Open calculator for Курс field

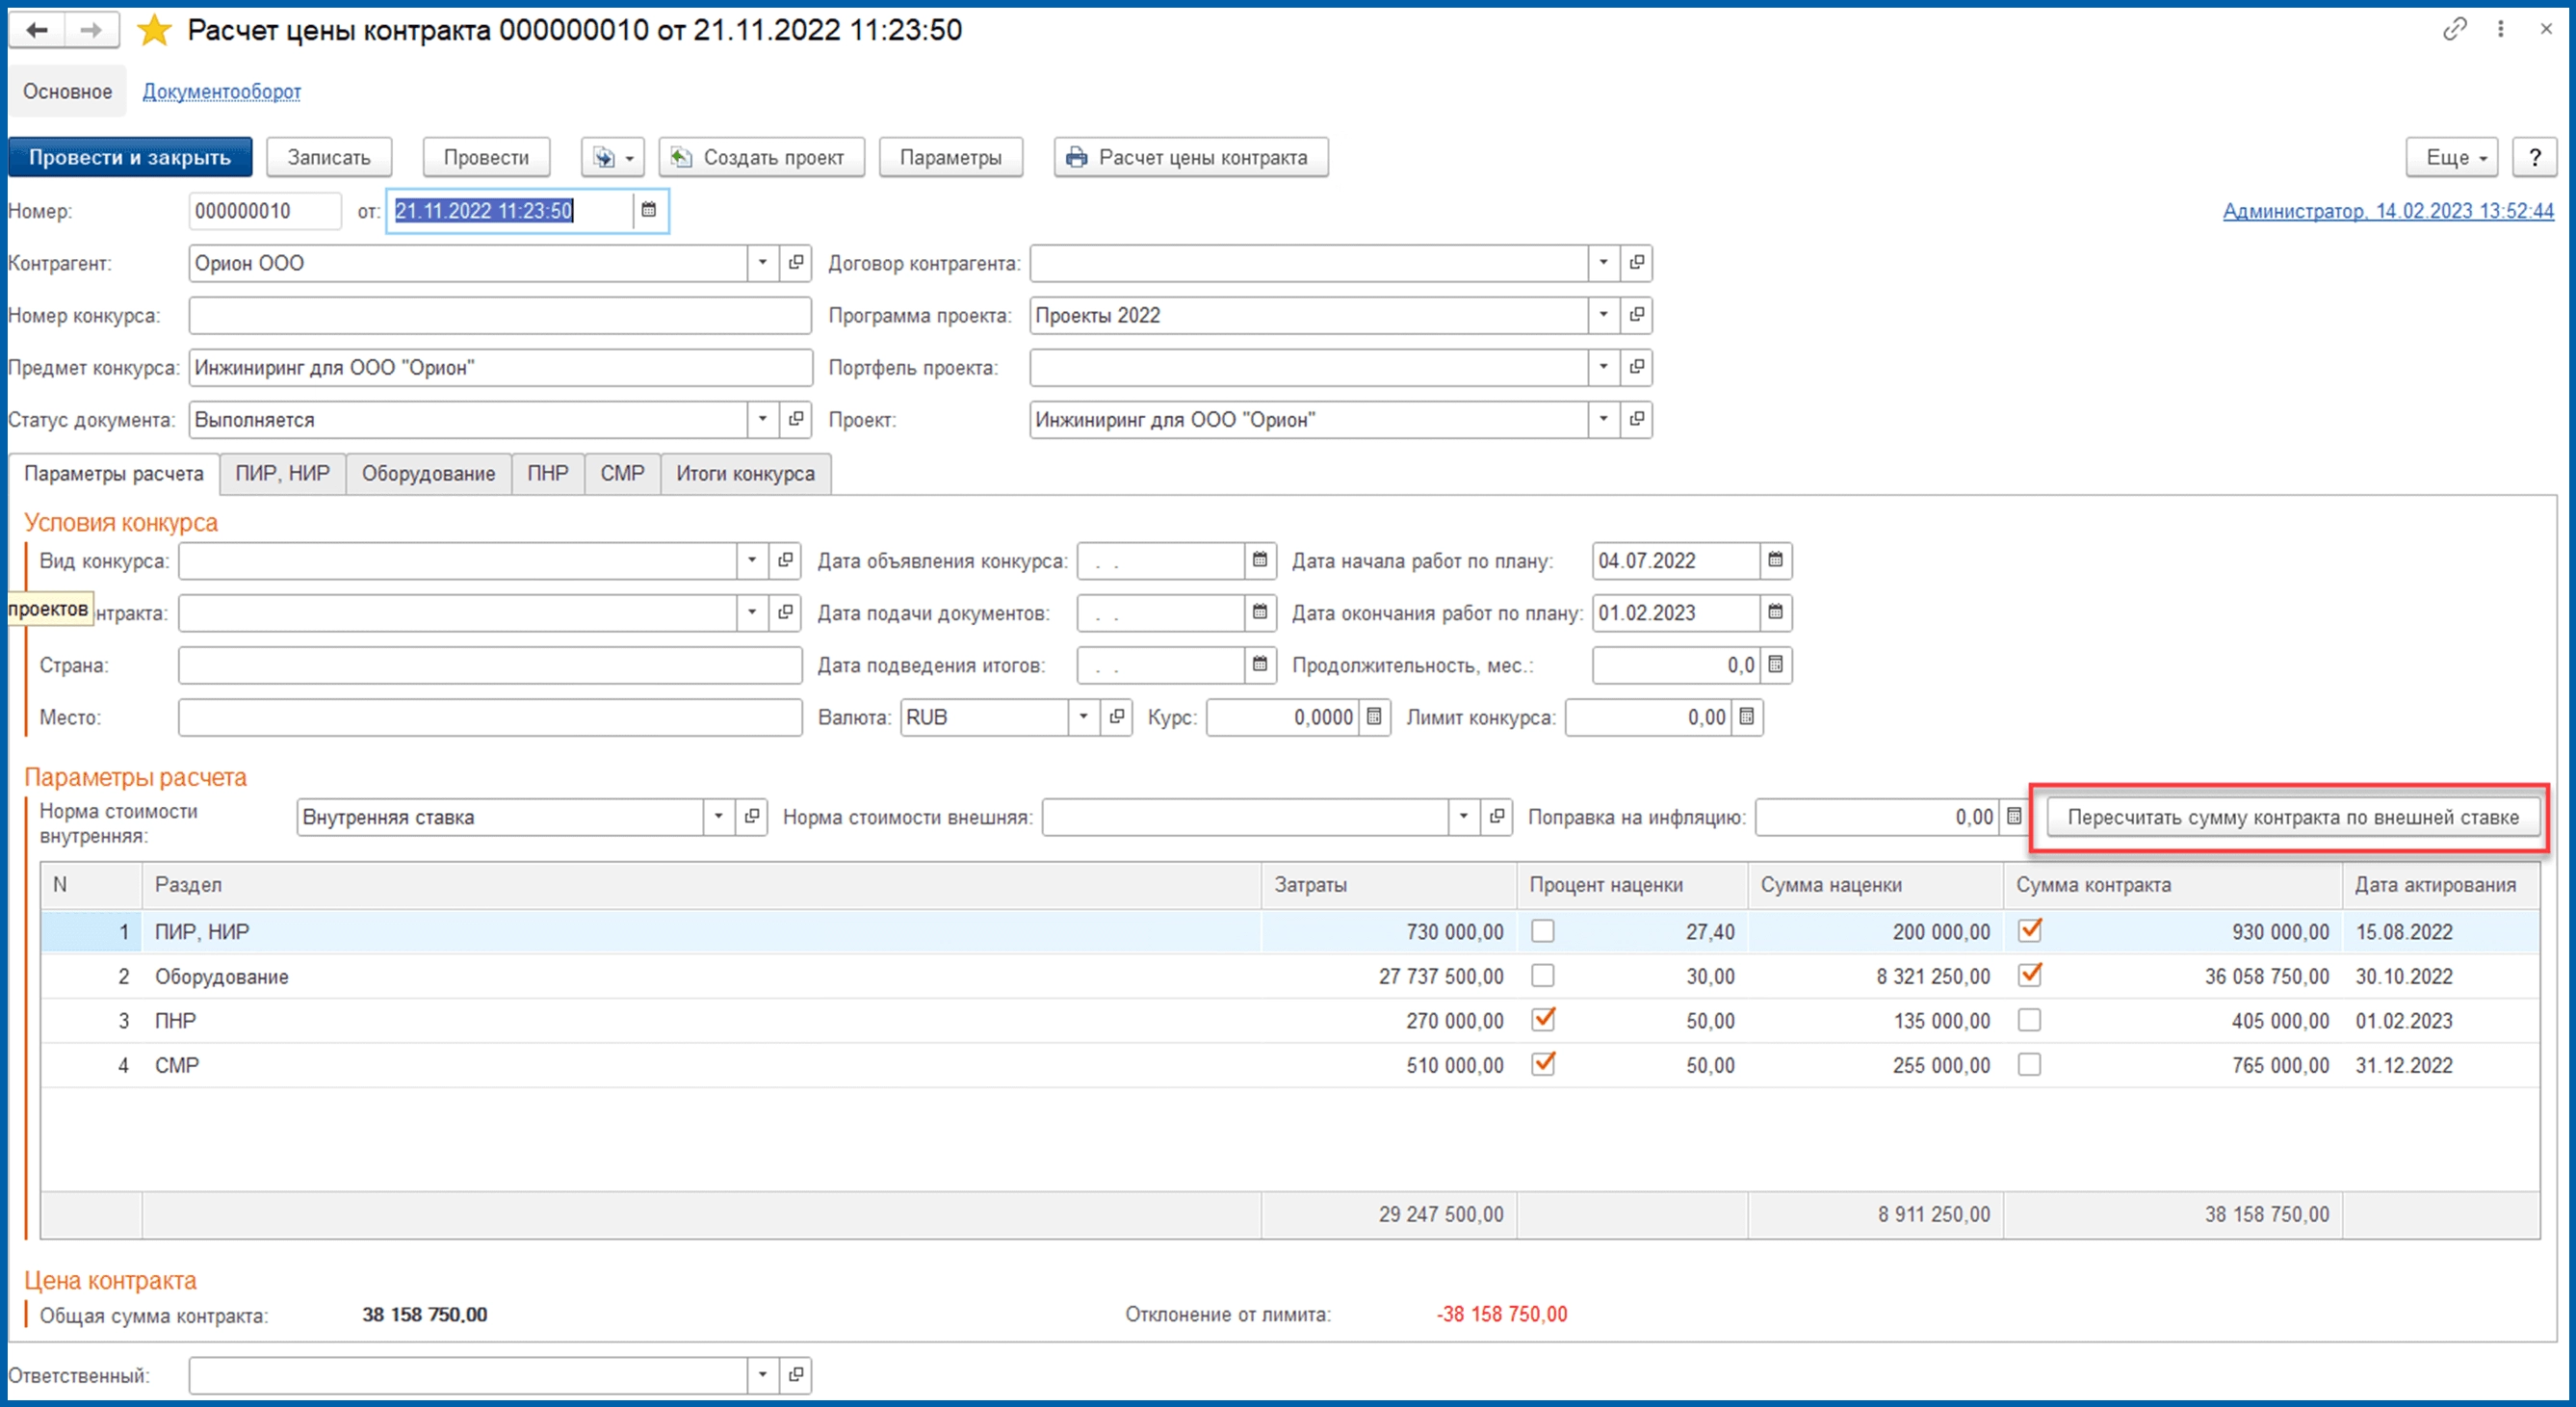coord(1375,717)
